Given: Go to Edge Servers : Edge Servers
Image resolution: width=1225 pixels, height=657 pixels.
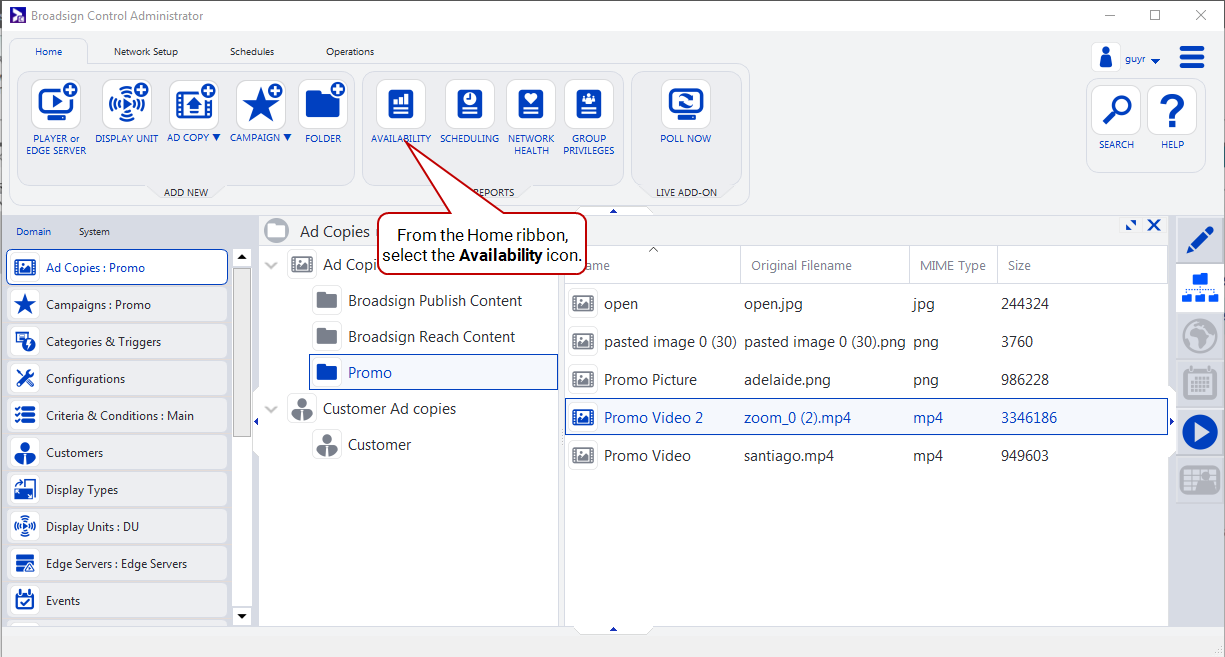Looking at the screenshot, I should tap(117, 564).
